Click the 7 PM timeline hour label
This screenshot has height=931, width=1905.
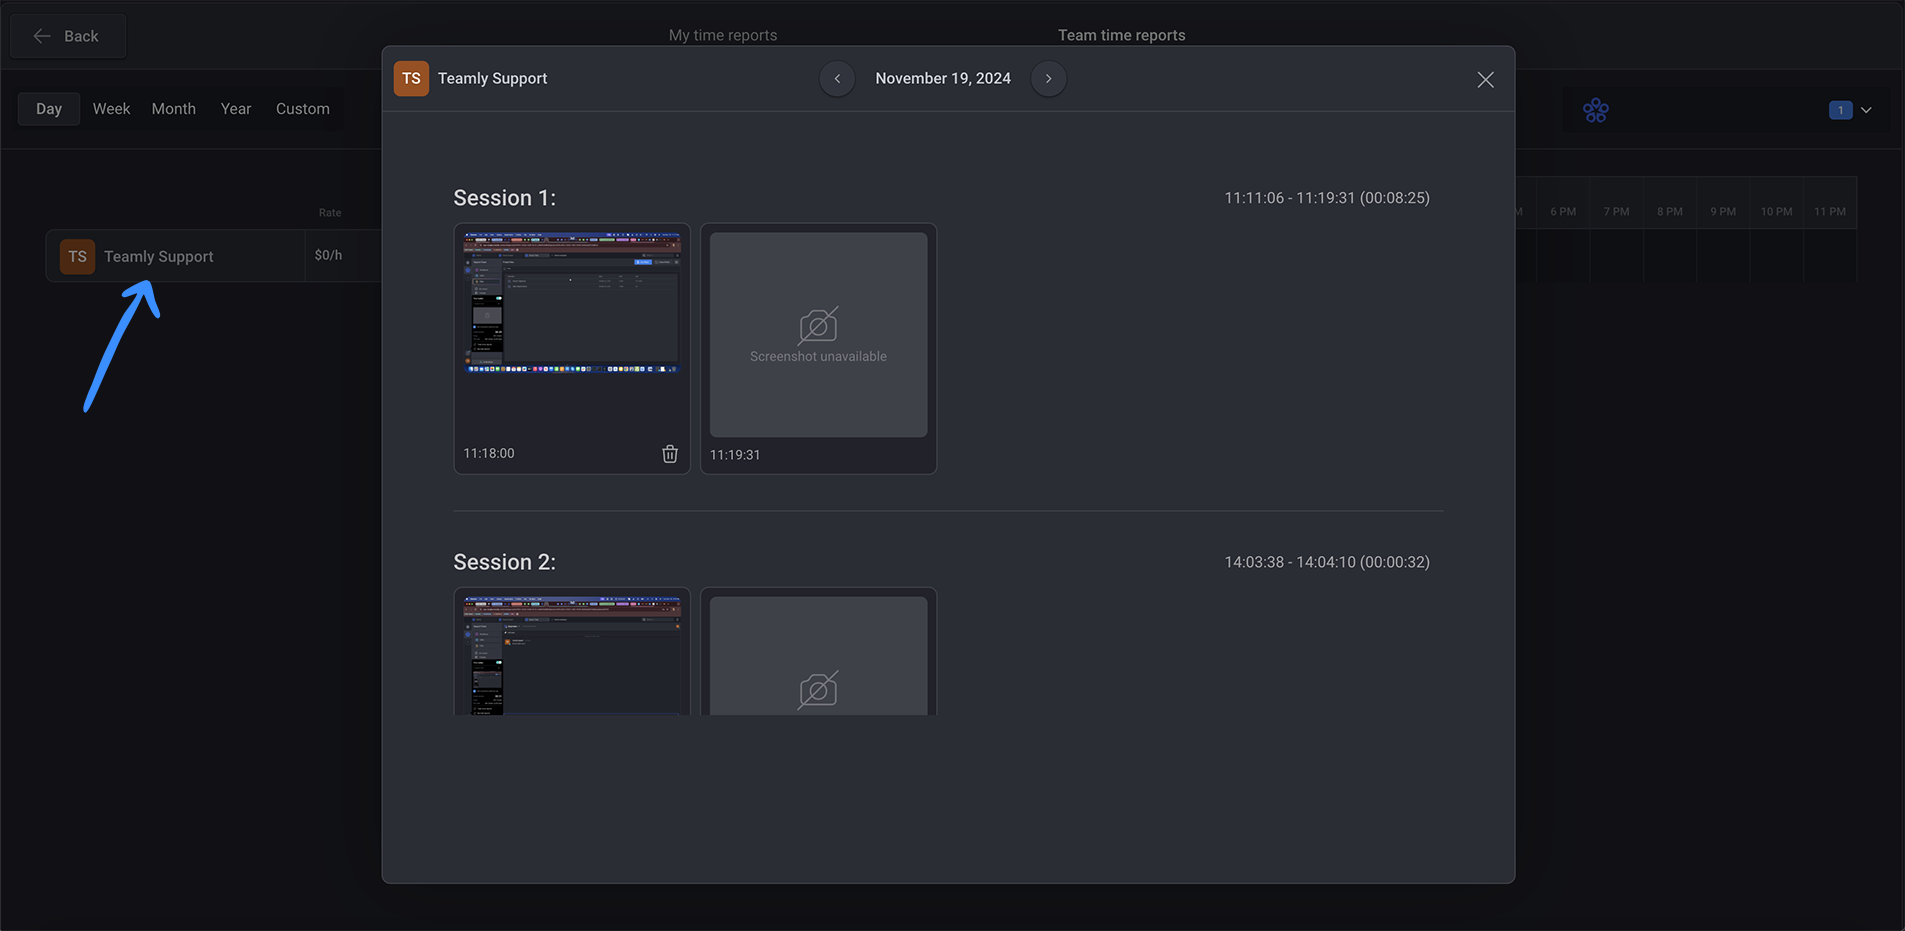coord(1616,211)
